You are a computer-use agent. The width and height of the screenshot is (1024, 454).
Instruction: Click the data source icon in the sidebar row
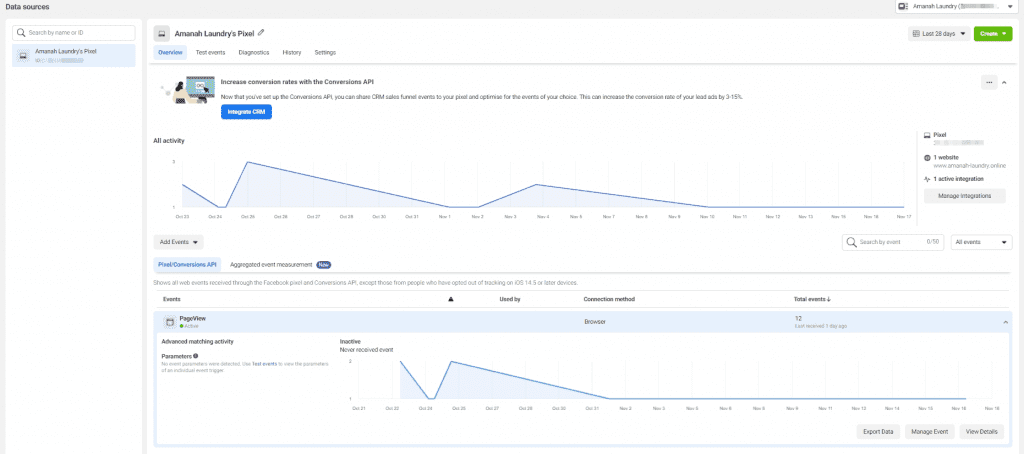(x=24, y=55)
